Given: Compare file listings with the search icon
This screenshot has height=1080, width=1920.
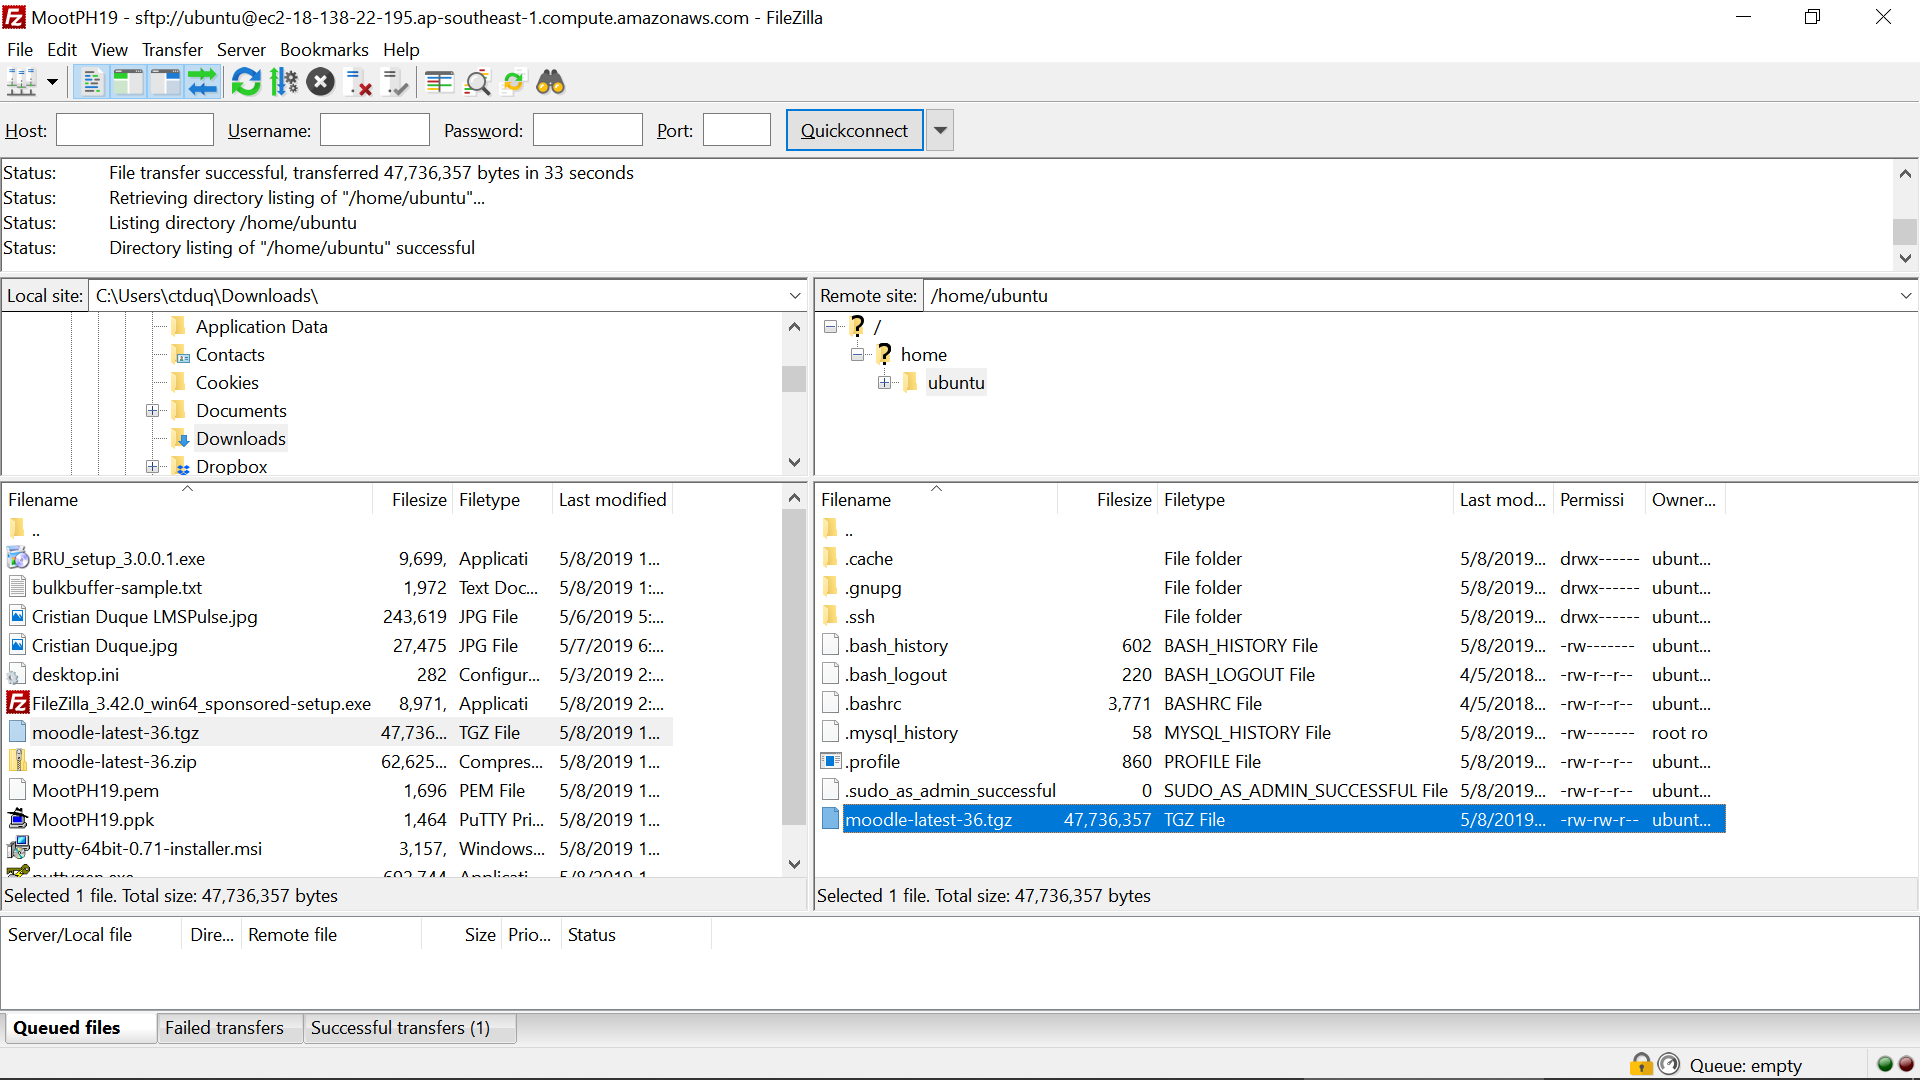Looking at the screenshot, I should 478,82.
